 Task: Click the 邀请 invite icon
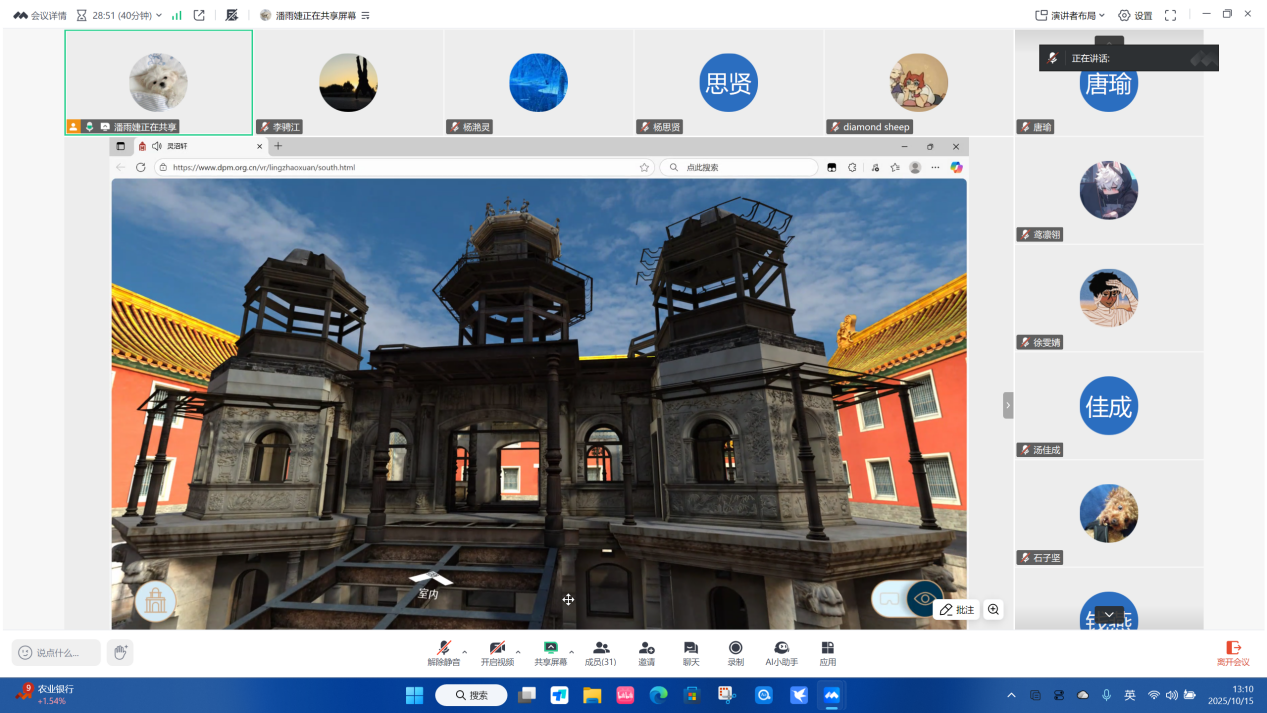(x=647, y=652)
